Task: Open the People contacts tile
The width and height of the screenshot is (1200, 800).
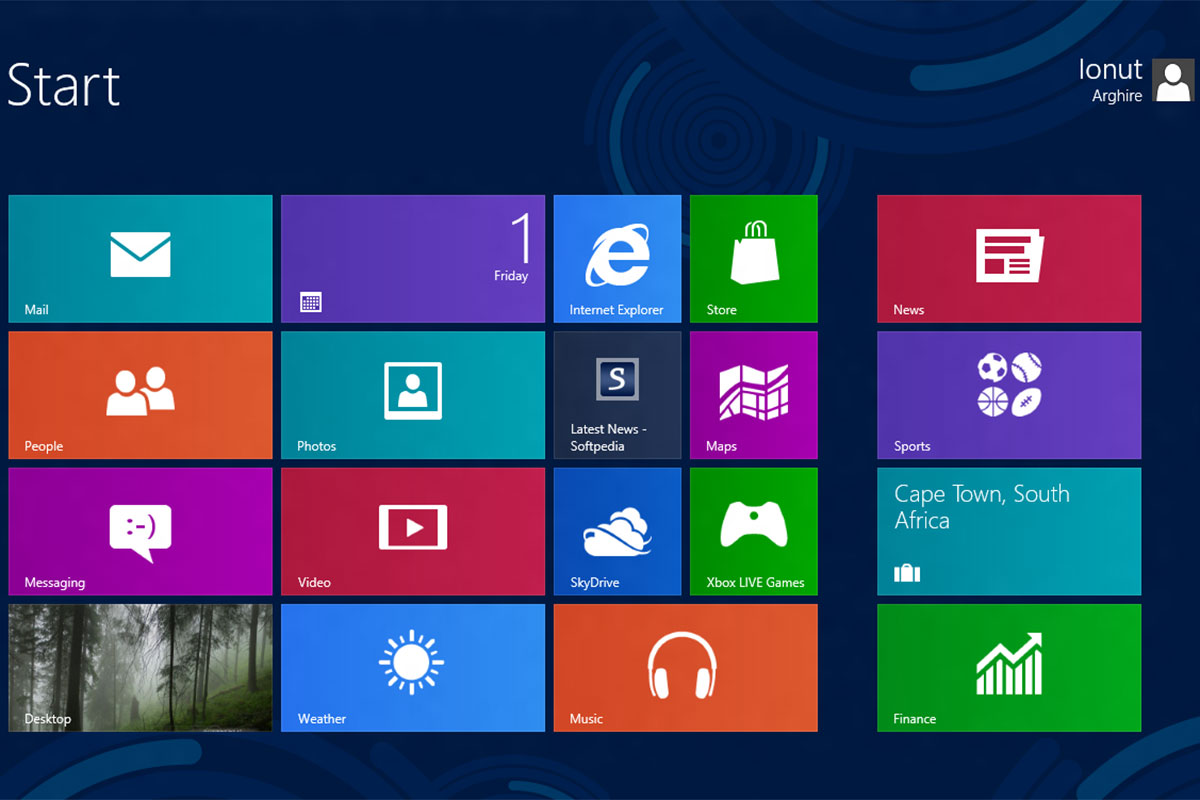Action: pos(140,395)
